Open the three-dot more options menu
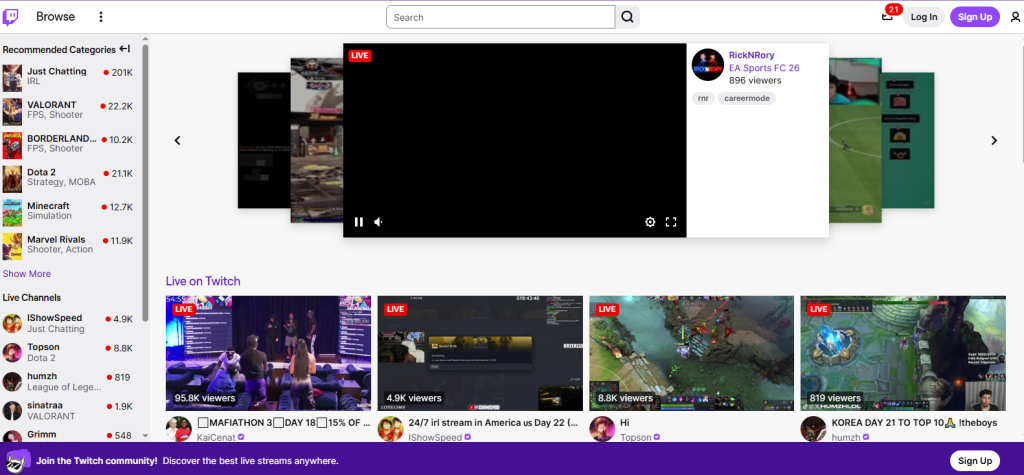Image resolution: width=1024 pixels, height=475 pixels. click(100, 17)
